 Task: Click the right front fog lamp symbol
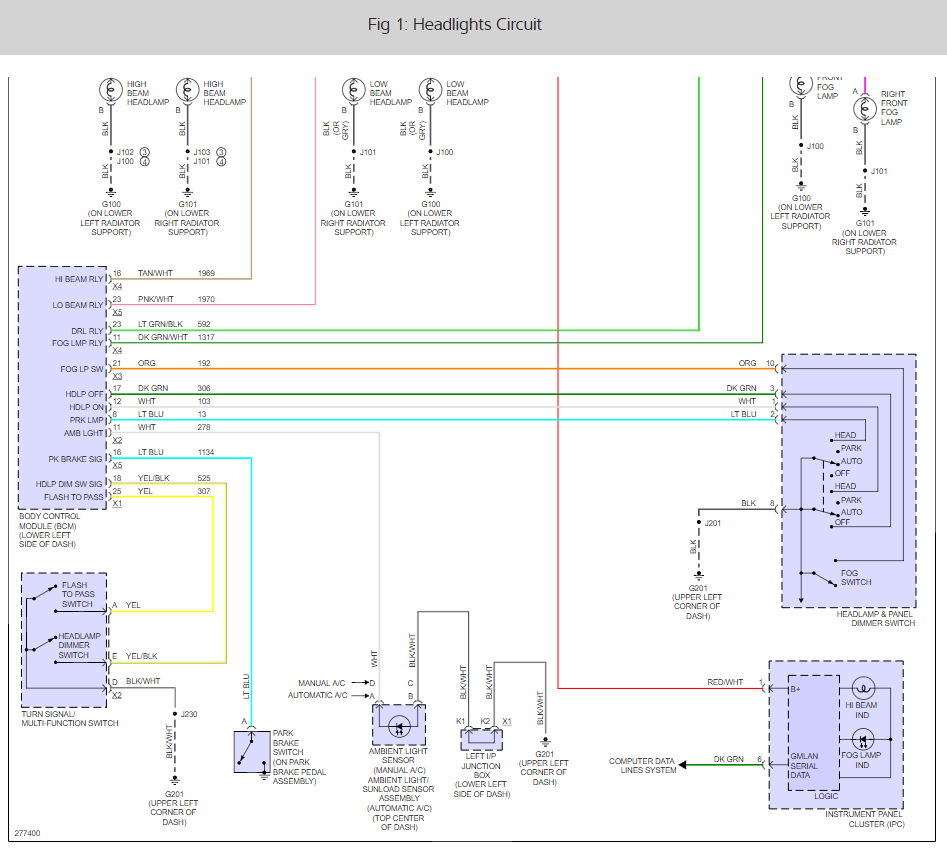865,109
